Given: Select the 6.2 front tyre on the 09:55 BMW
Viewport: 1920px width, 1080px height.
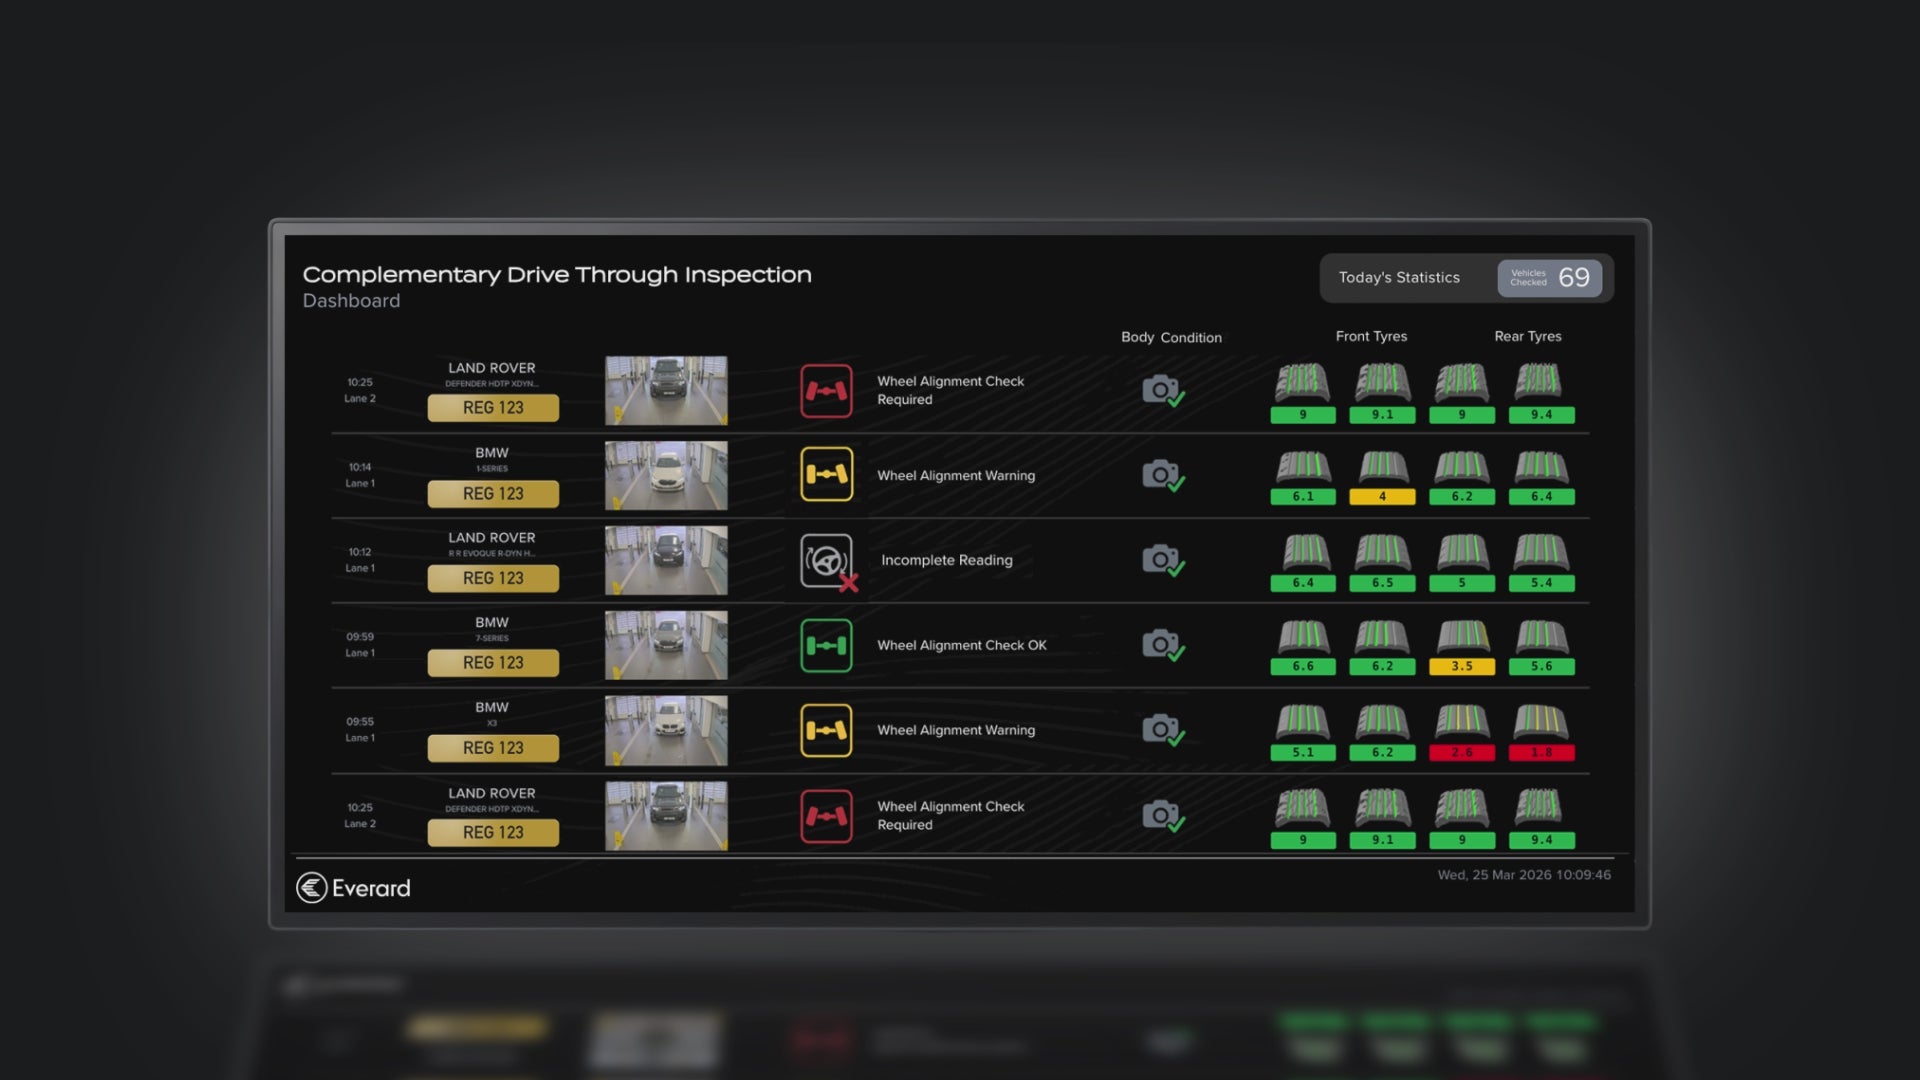Looking at the screenshot, I should pos(1382,732).
